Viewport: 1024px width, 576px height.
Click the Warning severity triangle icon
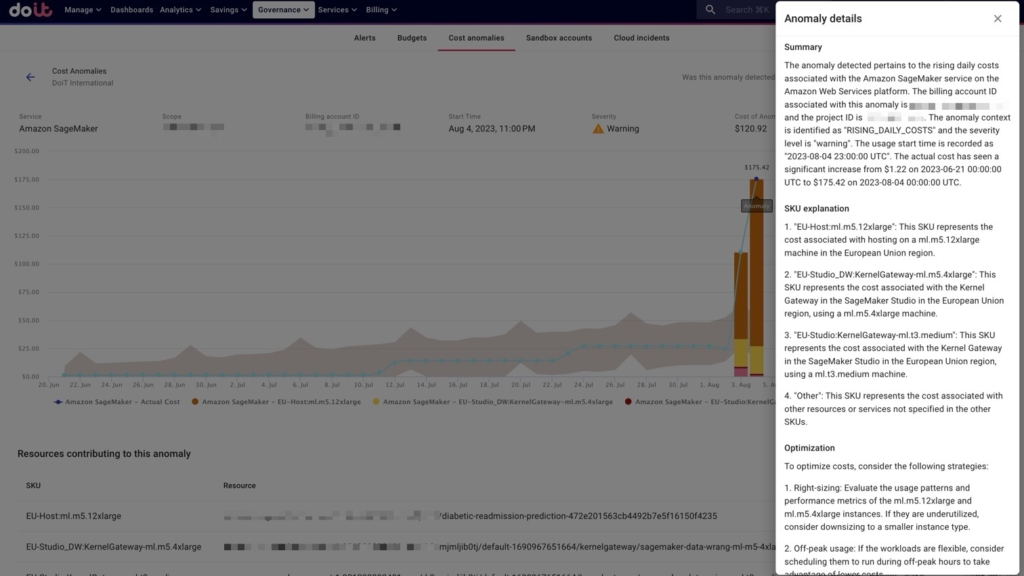click(598, 129)
